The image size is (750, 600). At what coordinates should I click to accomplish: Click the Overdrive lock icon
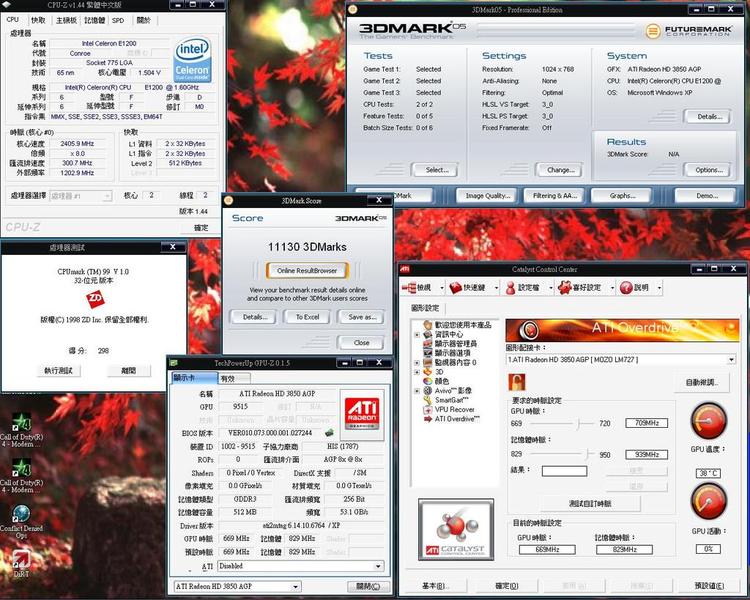517,382
